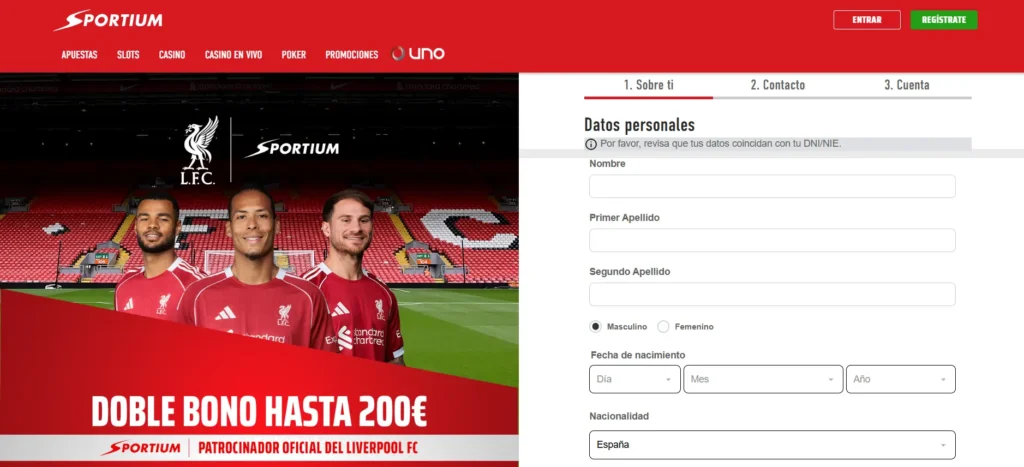Image resolution: width=1024 pixels, height=467 pixels.
Task: Click the Liverpool FC crest on the banner
Action: click(199, 150)
